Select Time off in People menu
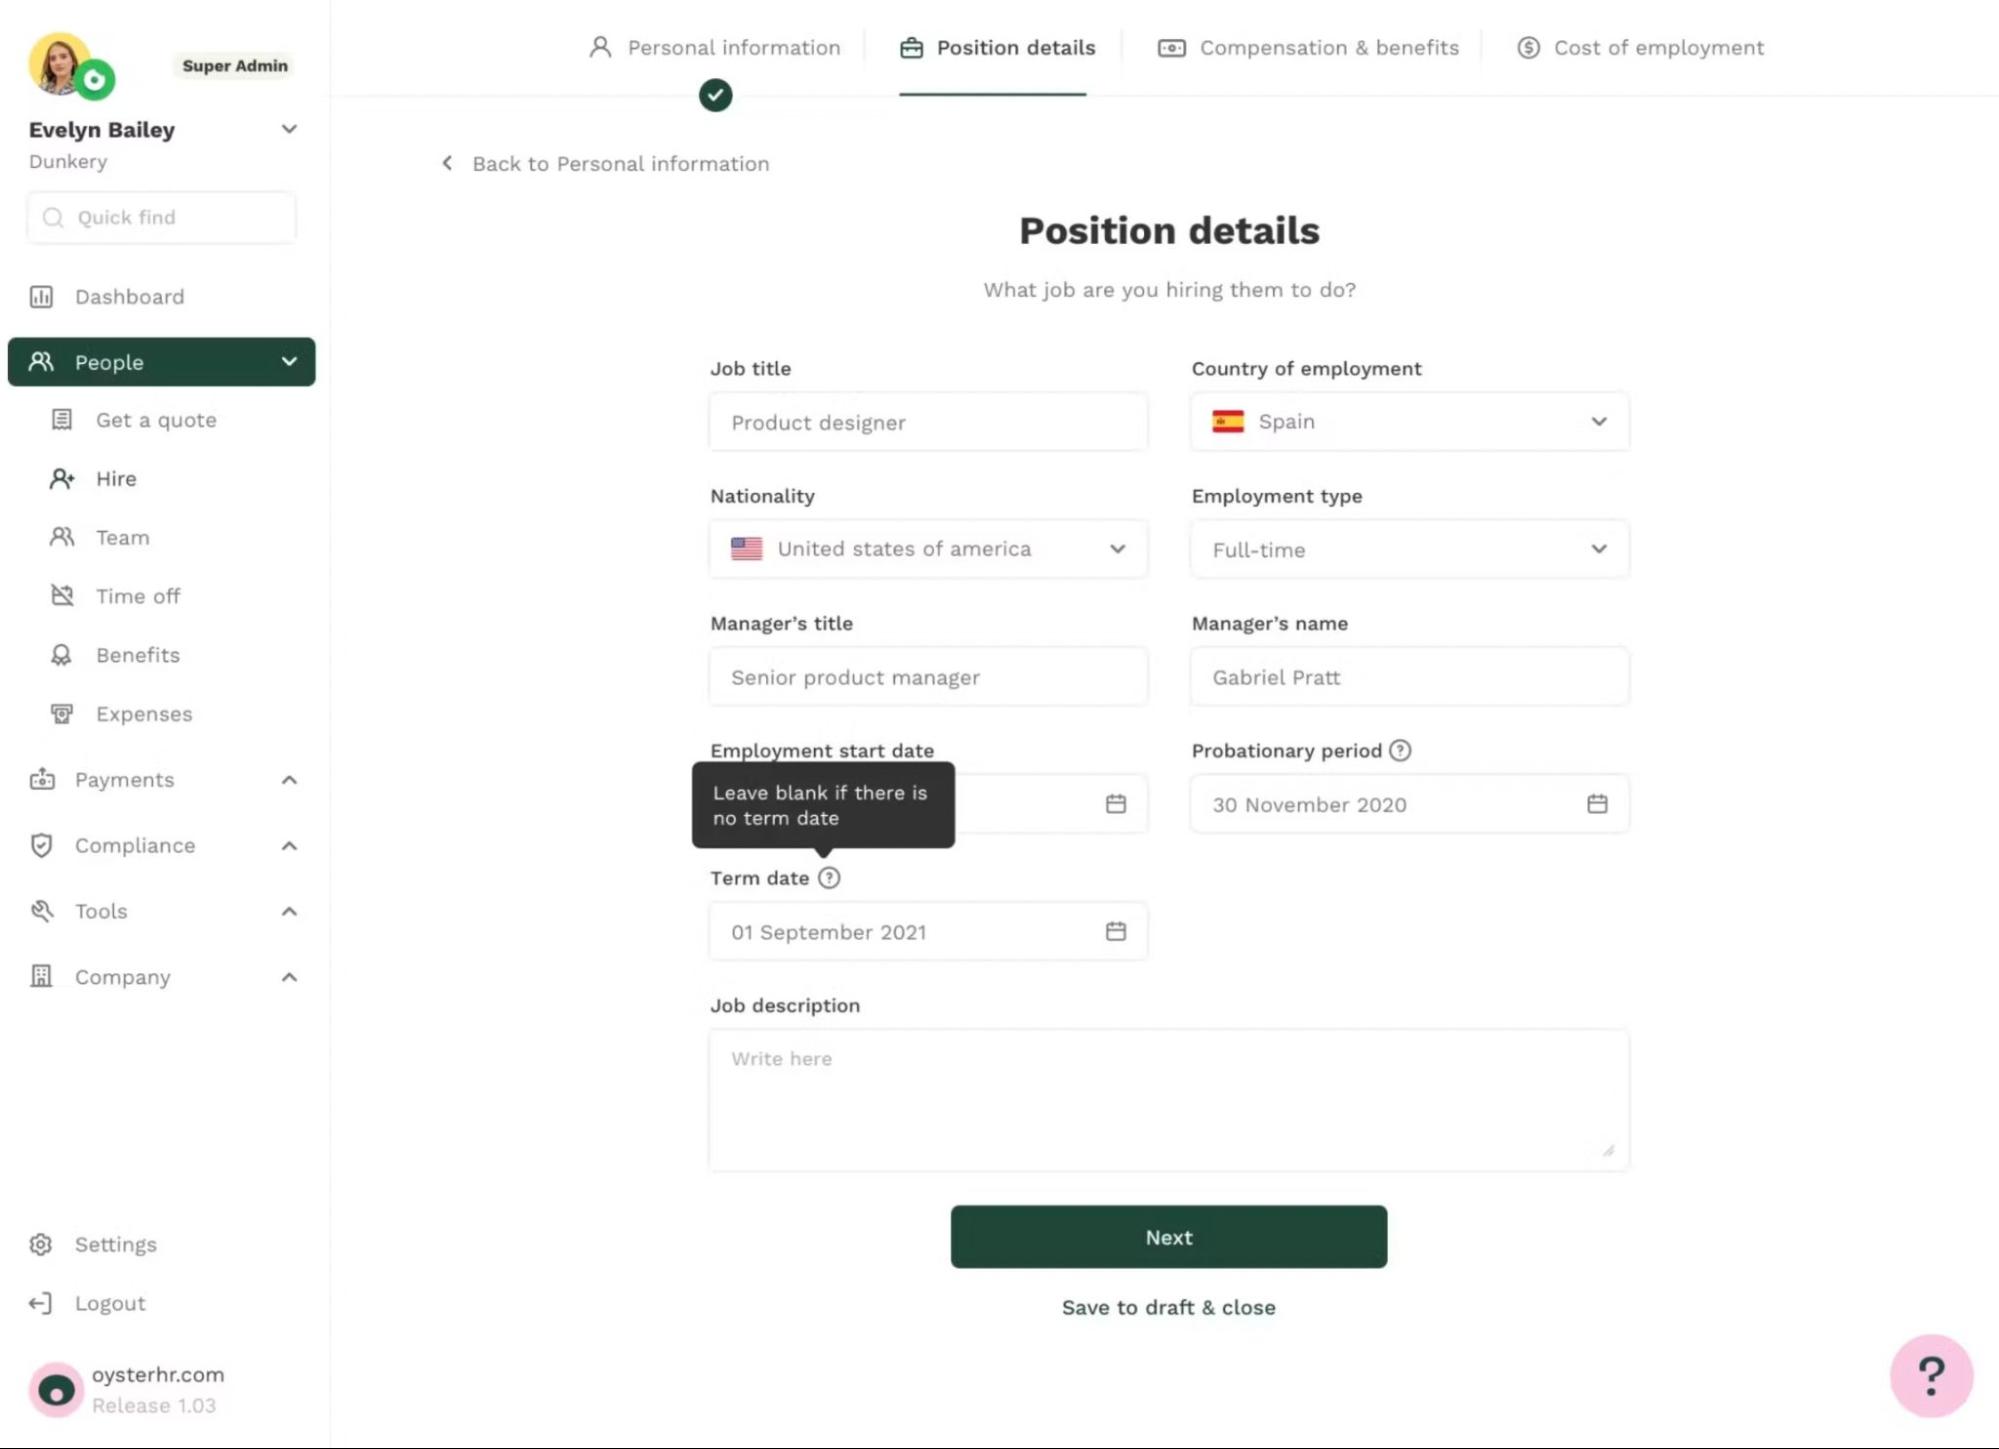 pos(137,596)
